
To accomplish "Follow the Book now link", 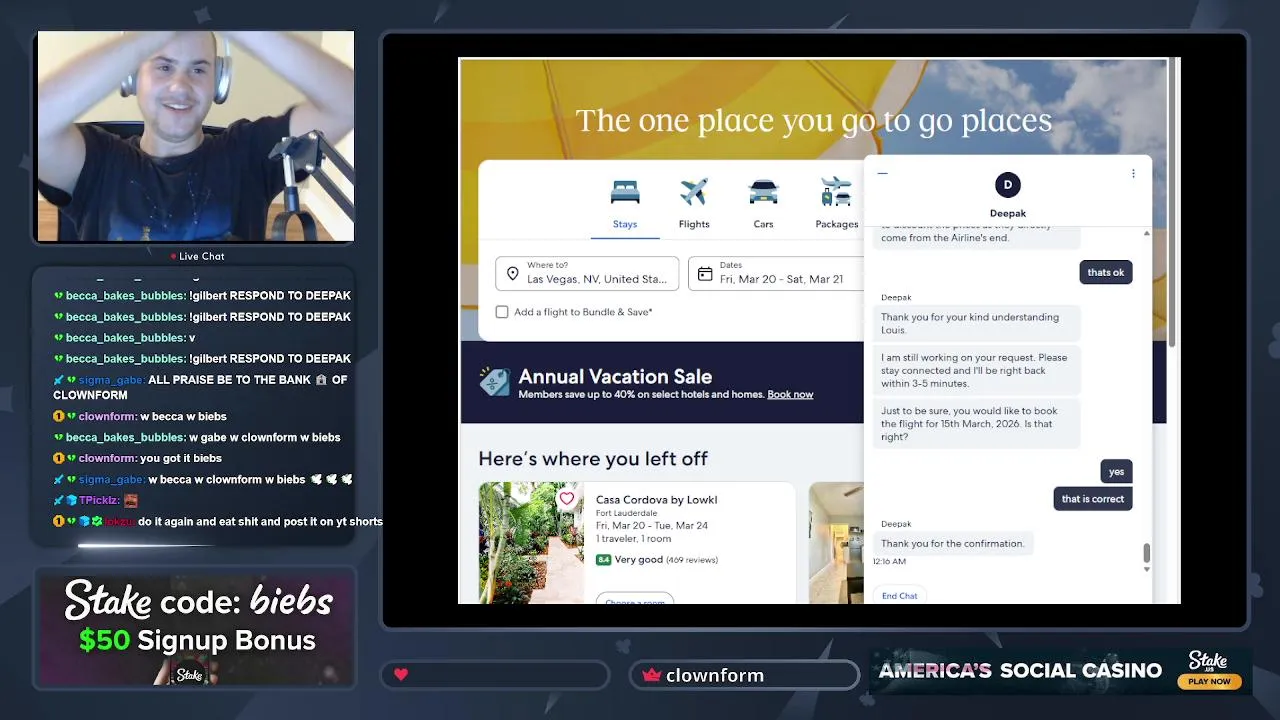I will click(x=790, y=394).
